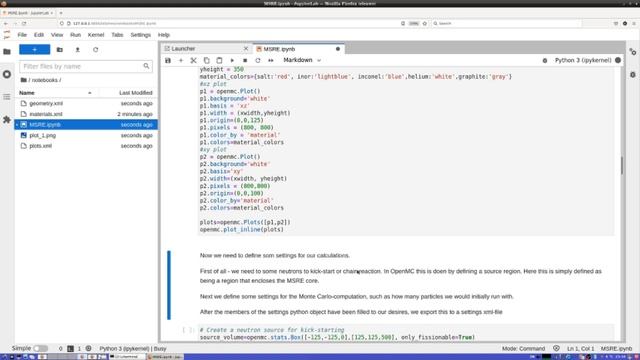Click the Mode: Command status indicator

(x=523, y=349)
